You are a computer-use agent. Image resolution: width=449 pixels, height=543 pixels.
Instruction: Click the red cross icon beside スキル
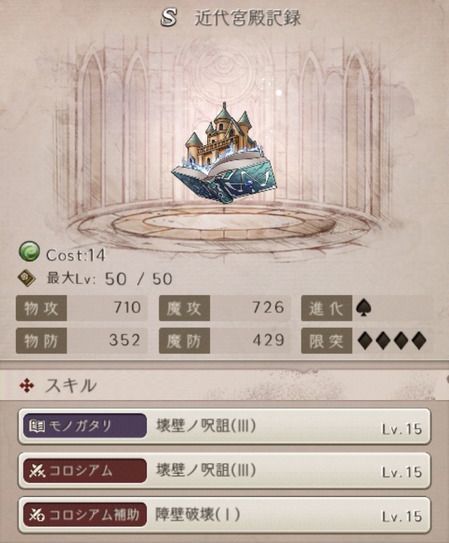pyautogui.click(x=27, y=385)
